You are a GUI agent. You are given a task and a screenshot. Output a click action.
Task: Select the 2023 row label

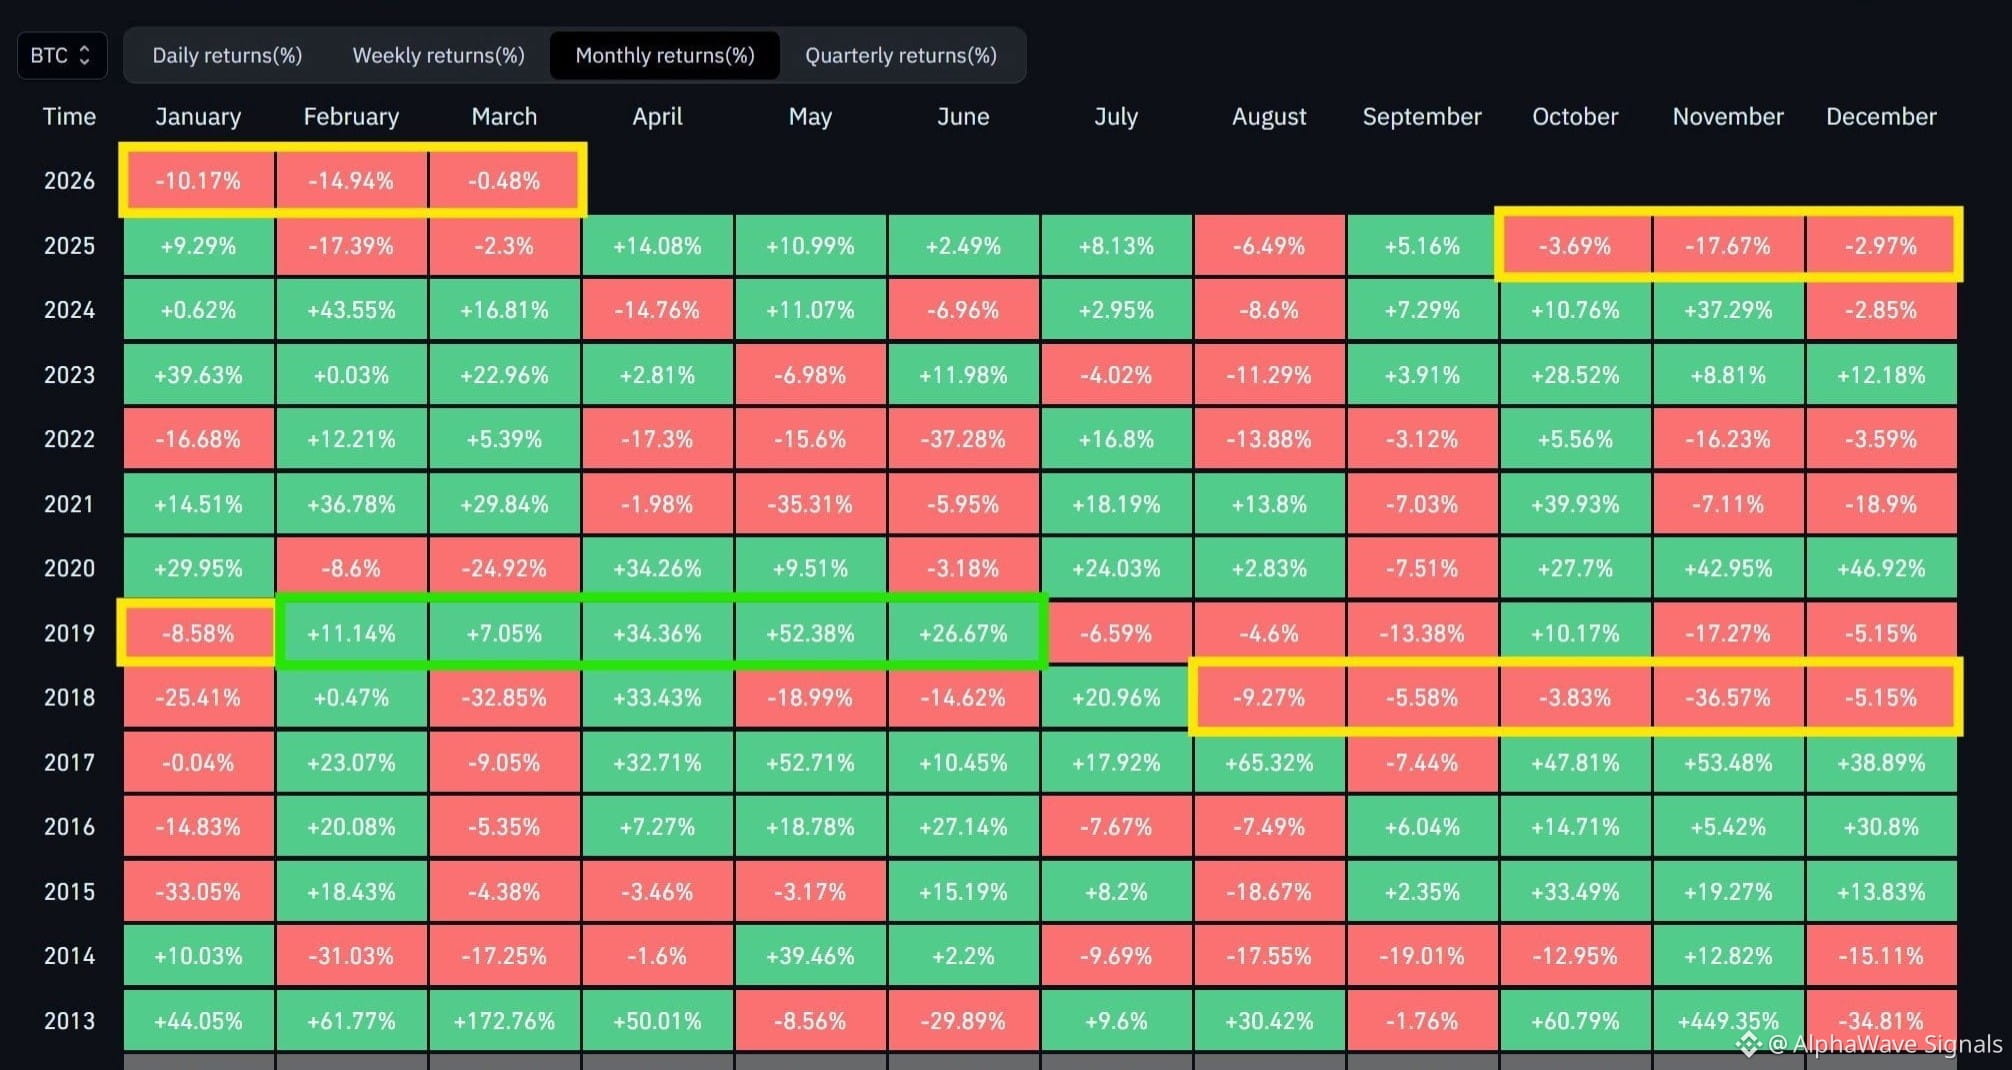69,375
